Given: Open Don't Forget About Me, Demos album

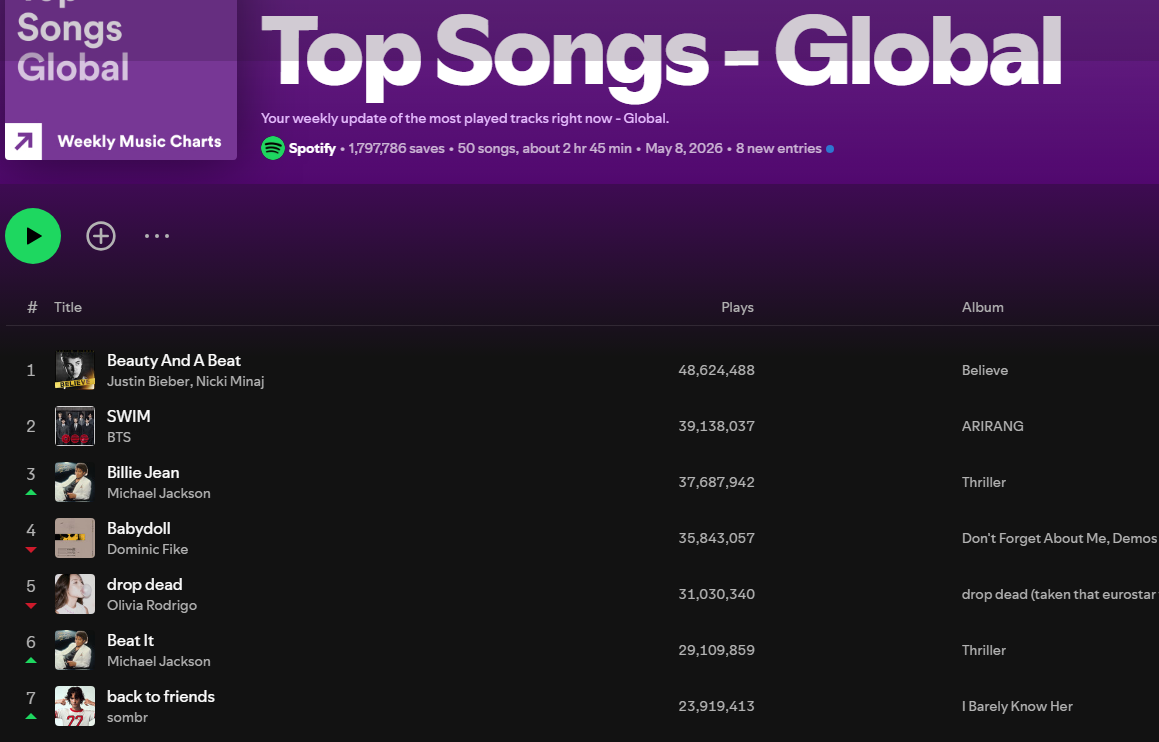Looking at the screenshot, I should [1060, 539].
